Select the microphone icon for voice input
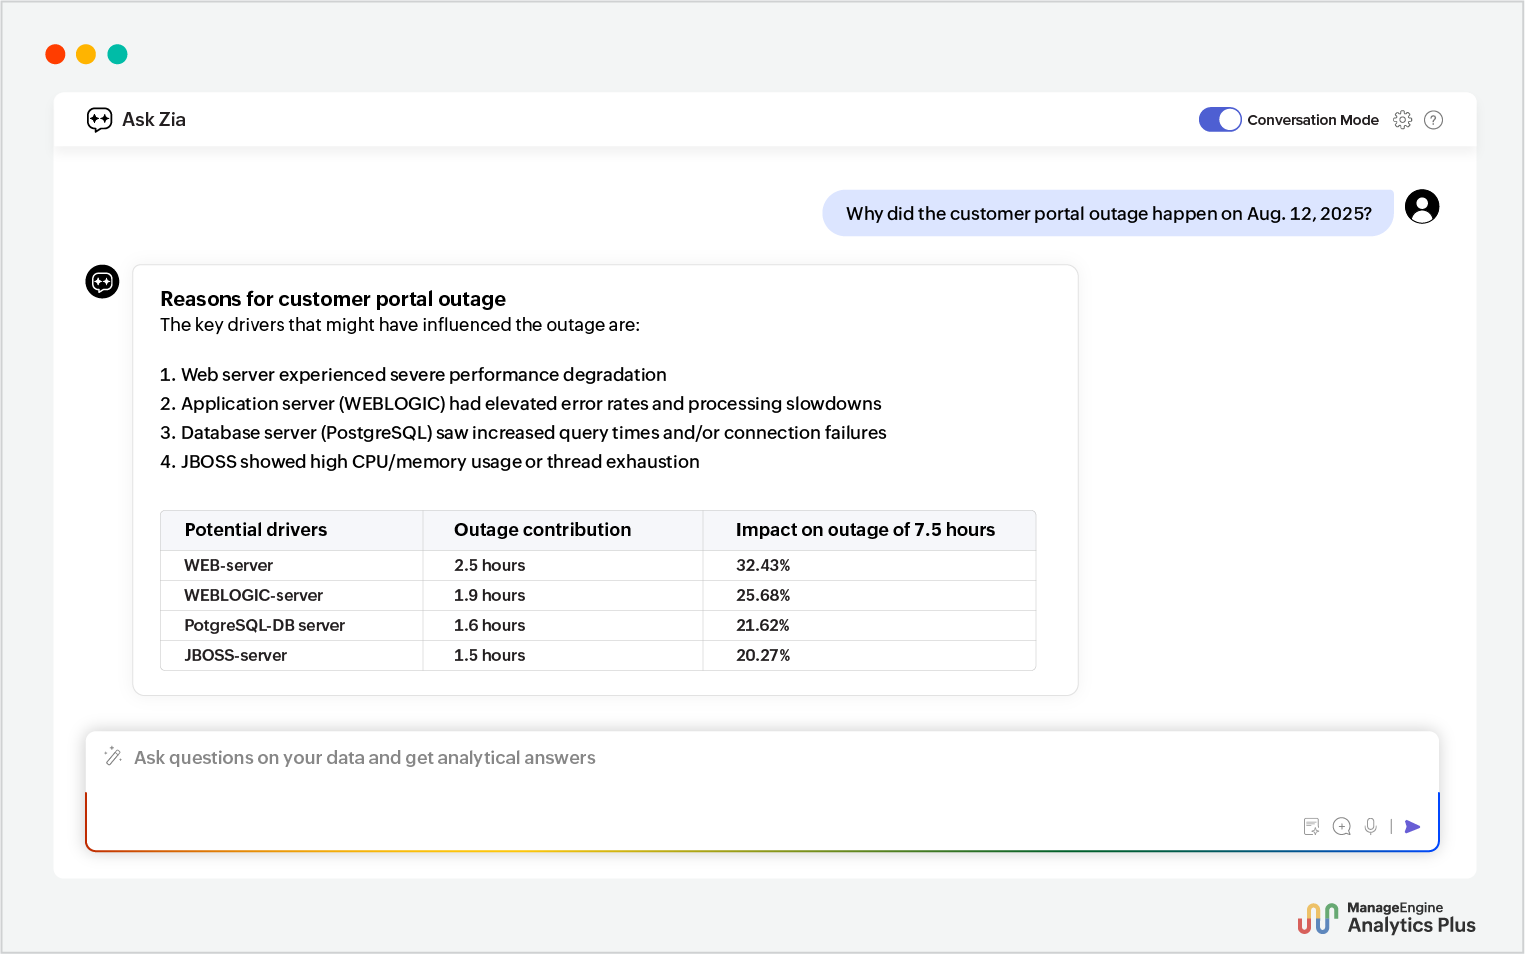 [1370, 826]
